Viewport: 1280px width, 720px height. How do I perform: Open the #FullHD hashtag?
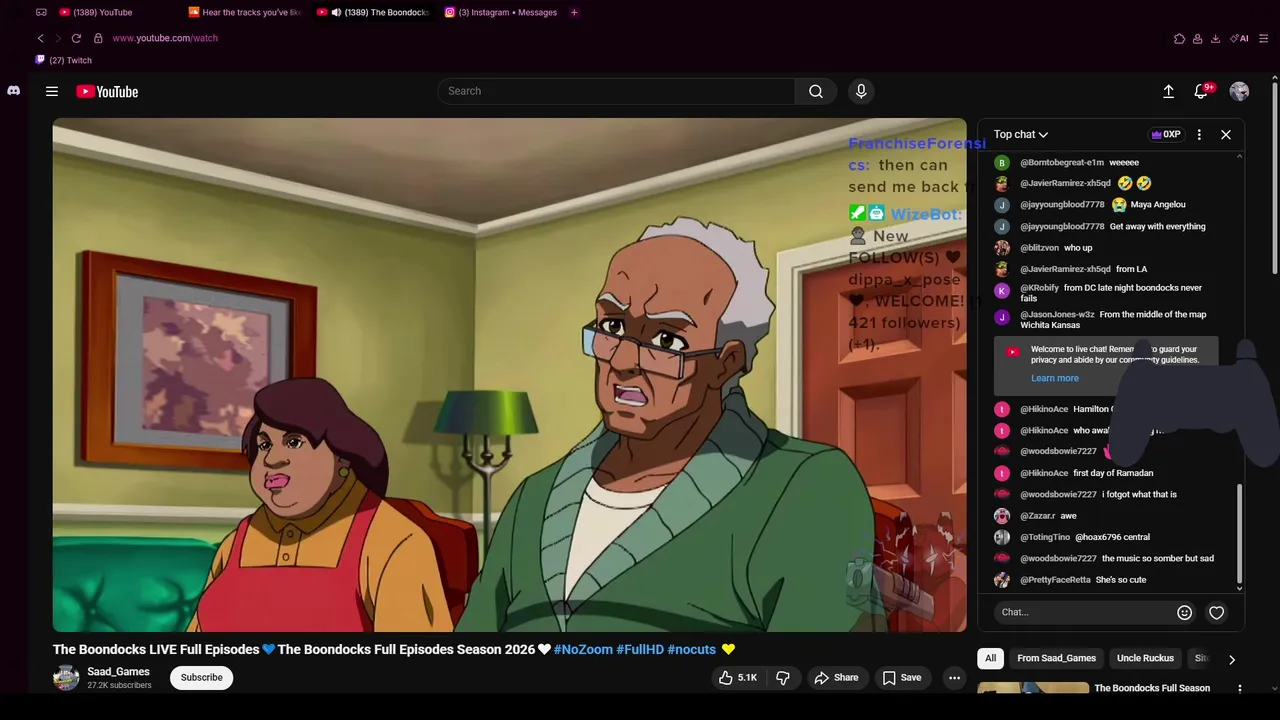[x=640, y=649]
